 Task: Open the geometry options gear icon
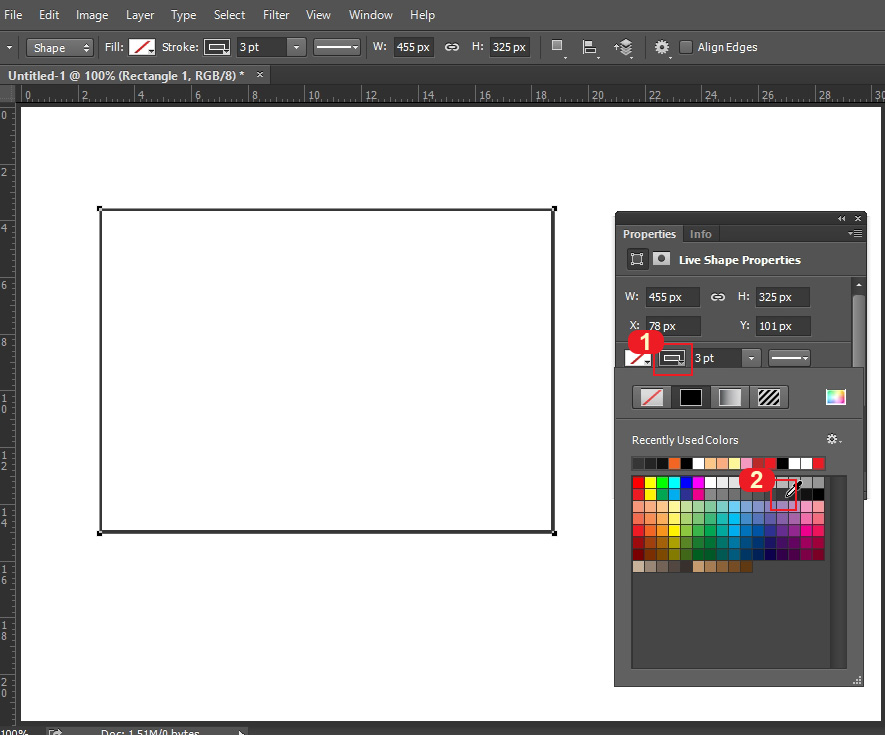(x=662, y=47)
